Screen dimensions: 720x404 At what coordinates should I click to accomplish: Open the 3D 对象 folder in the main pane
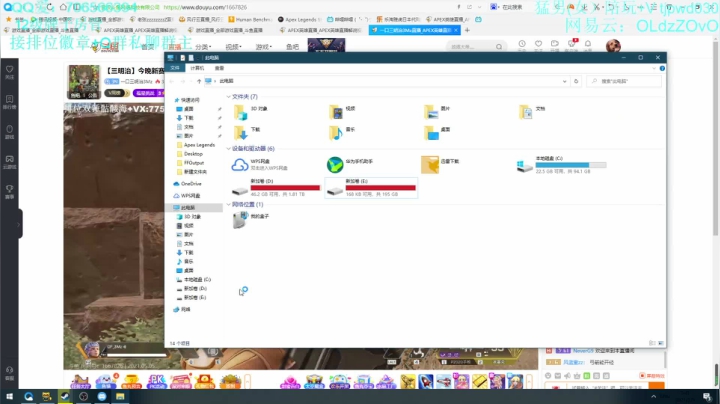pyautogui.click(x=251, y=111)
